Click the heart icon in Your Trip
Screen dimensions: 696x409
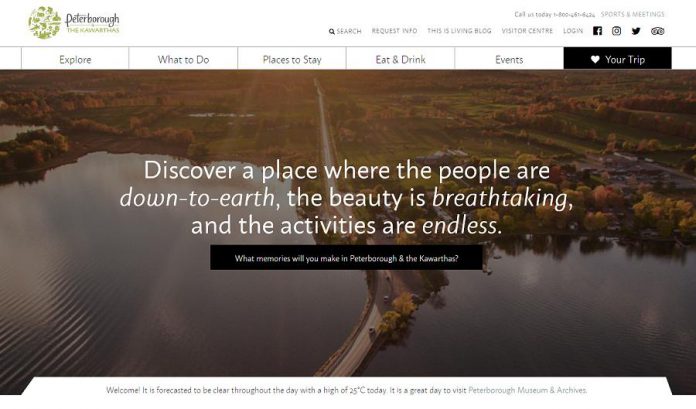pos(595,60)
